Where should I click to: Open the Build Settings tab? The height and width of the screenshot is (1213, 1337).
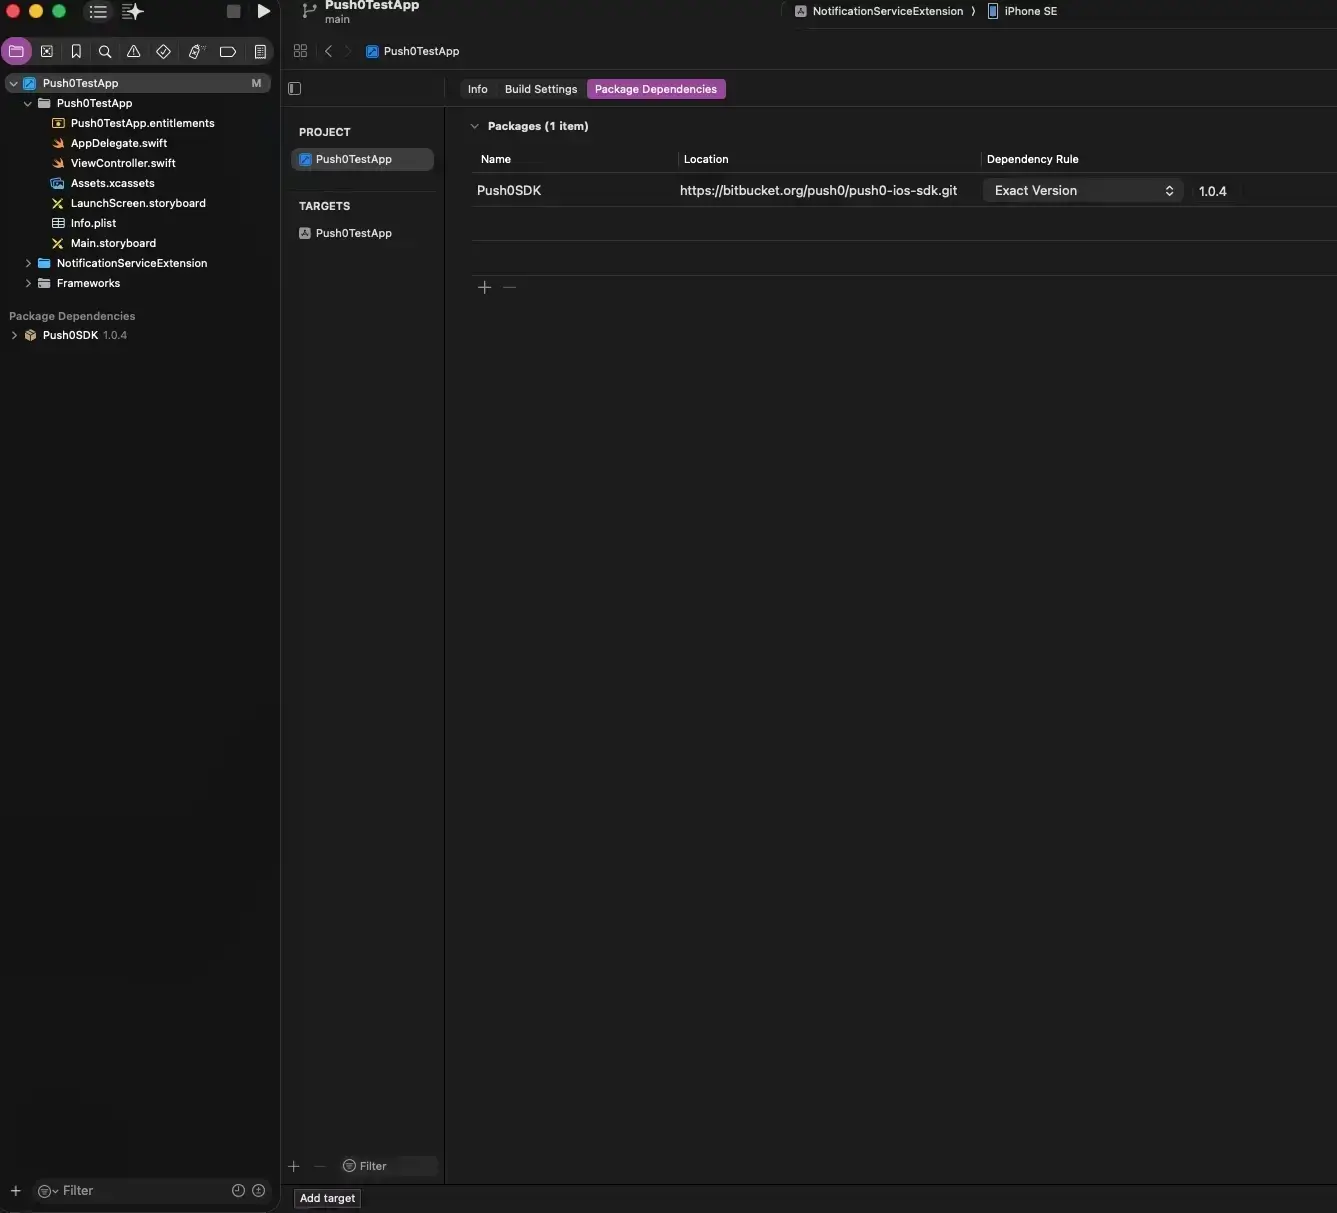tap(541, 89)
